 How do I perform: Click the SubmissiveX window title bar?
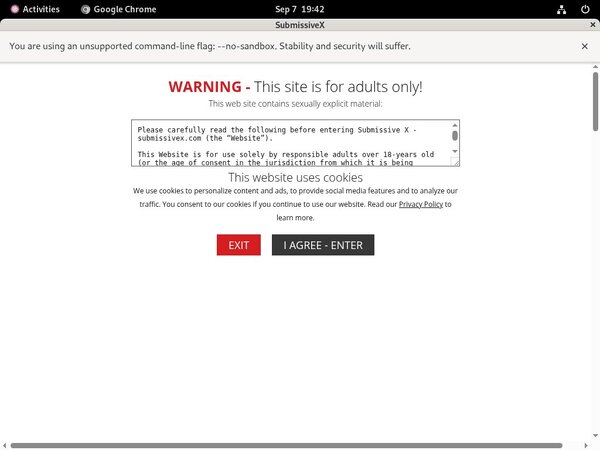[299, 25]
